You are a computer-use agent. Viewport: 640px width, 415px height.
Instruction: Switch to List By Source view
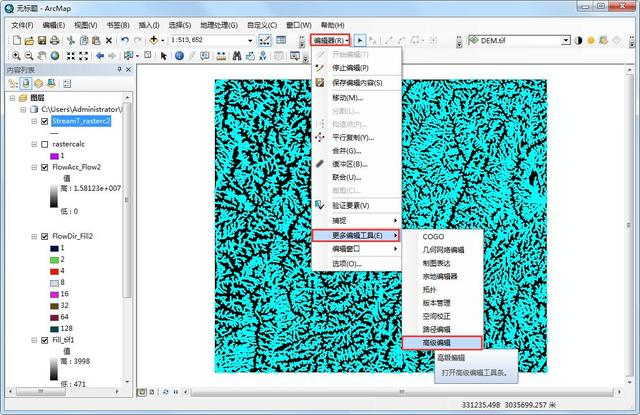(26, 84)
